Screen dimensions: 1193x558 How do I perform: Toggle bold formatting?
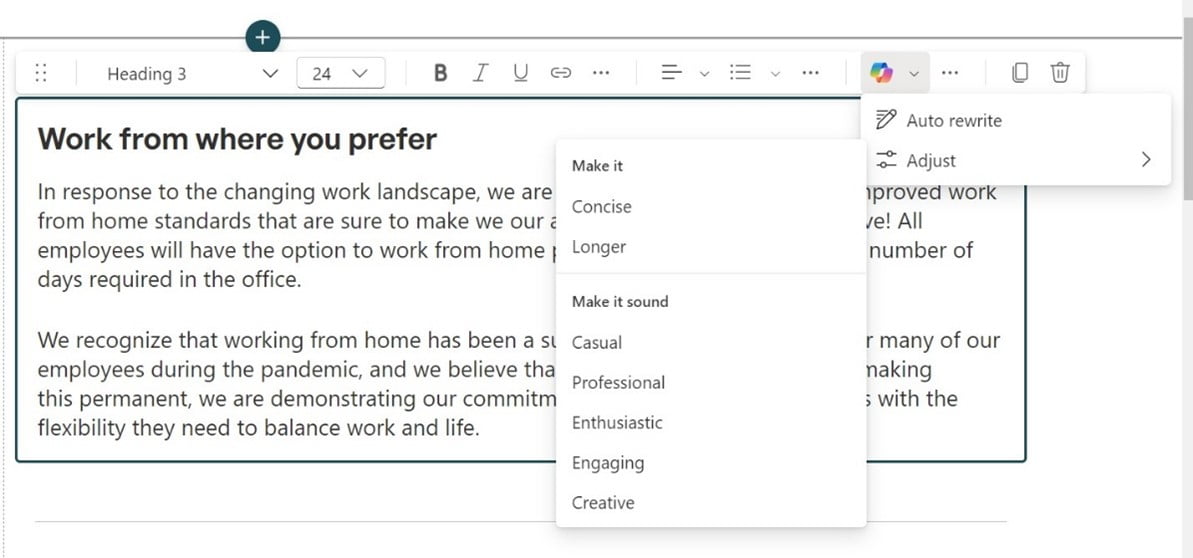point(440,73)
